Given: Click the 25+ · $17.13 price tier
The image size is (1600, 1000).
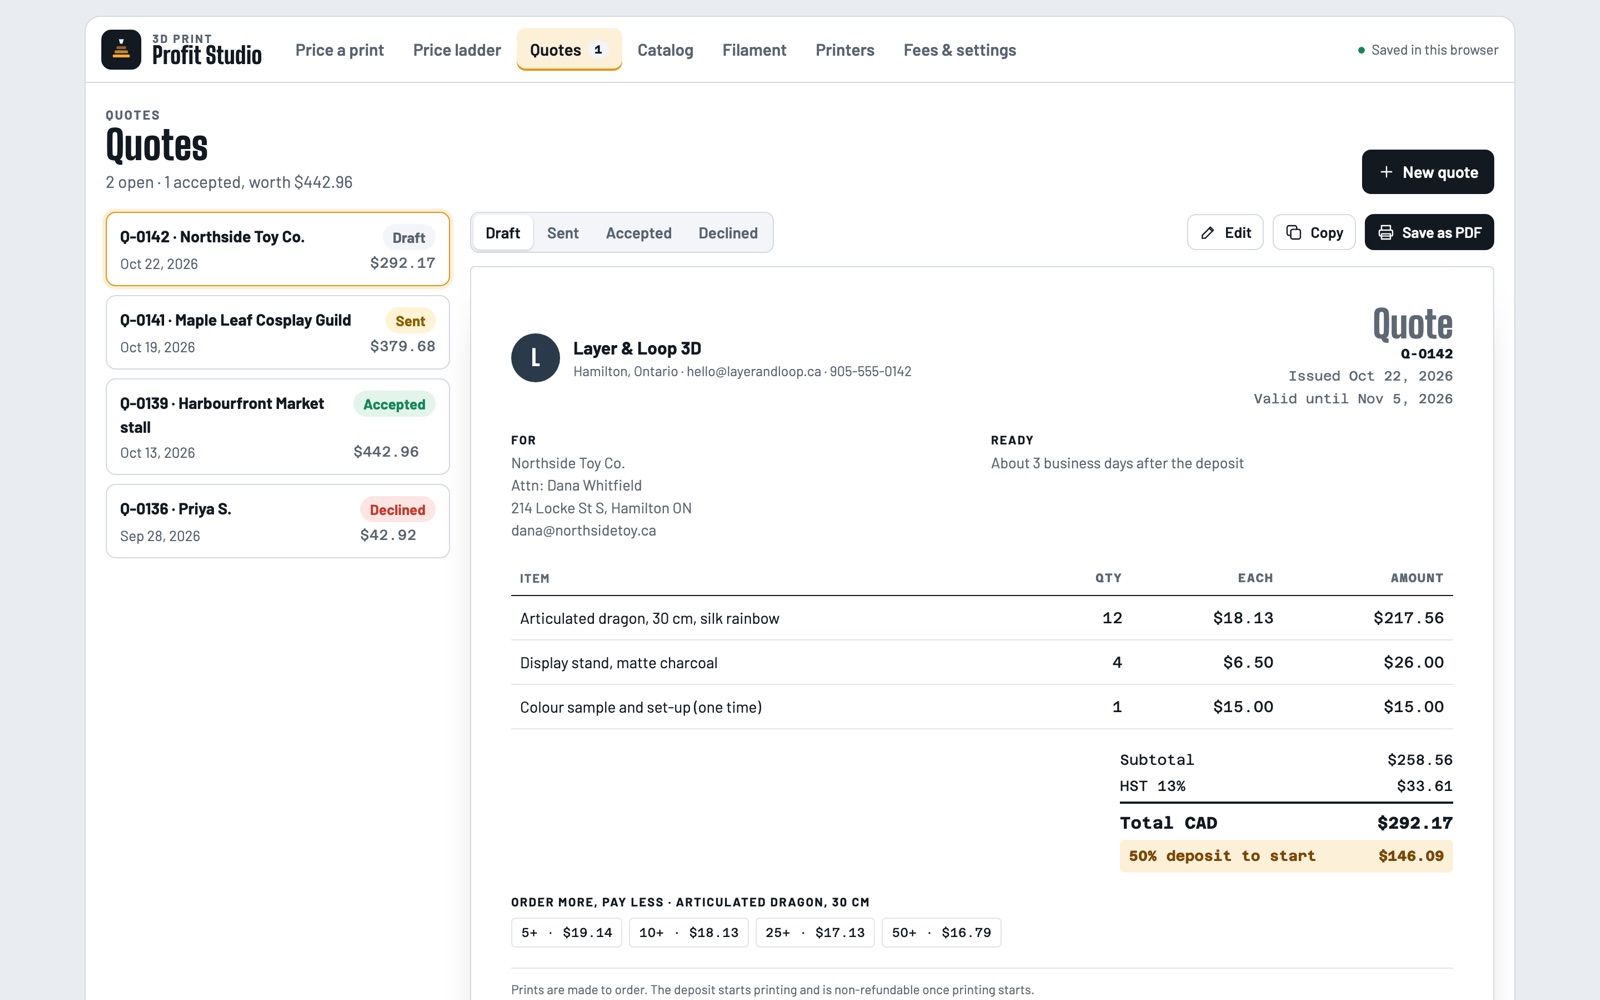Looking at the screenshot, I should (815, 933).
